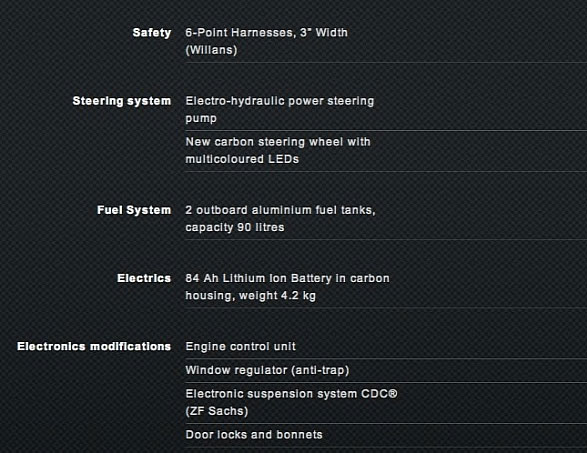Image resolution: width=587 pixels, height=453 pixels.
Task: Click multicoloured LEDs text
Action: tap(242, 159)
